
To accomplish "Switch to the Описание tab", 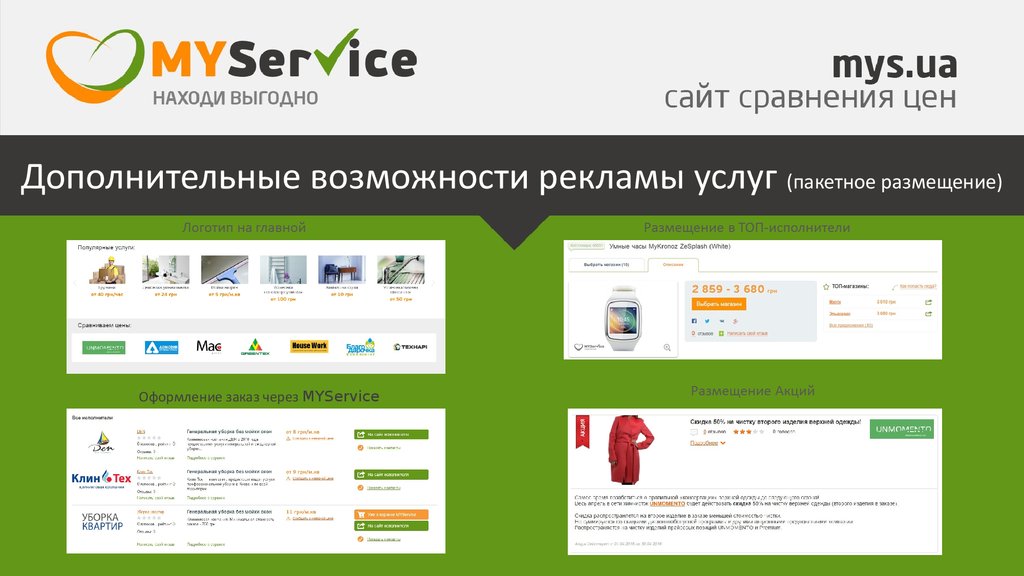I will (673, 264).
